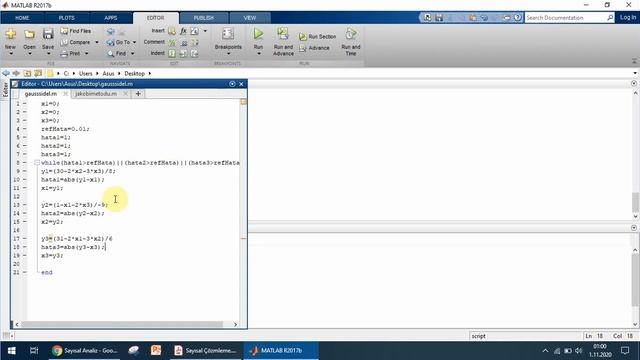The width and height of the screenshot is (640, 360).
Task: Switch to the VIEW tab
Action: pos(250,18)
